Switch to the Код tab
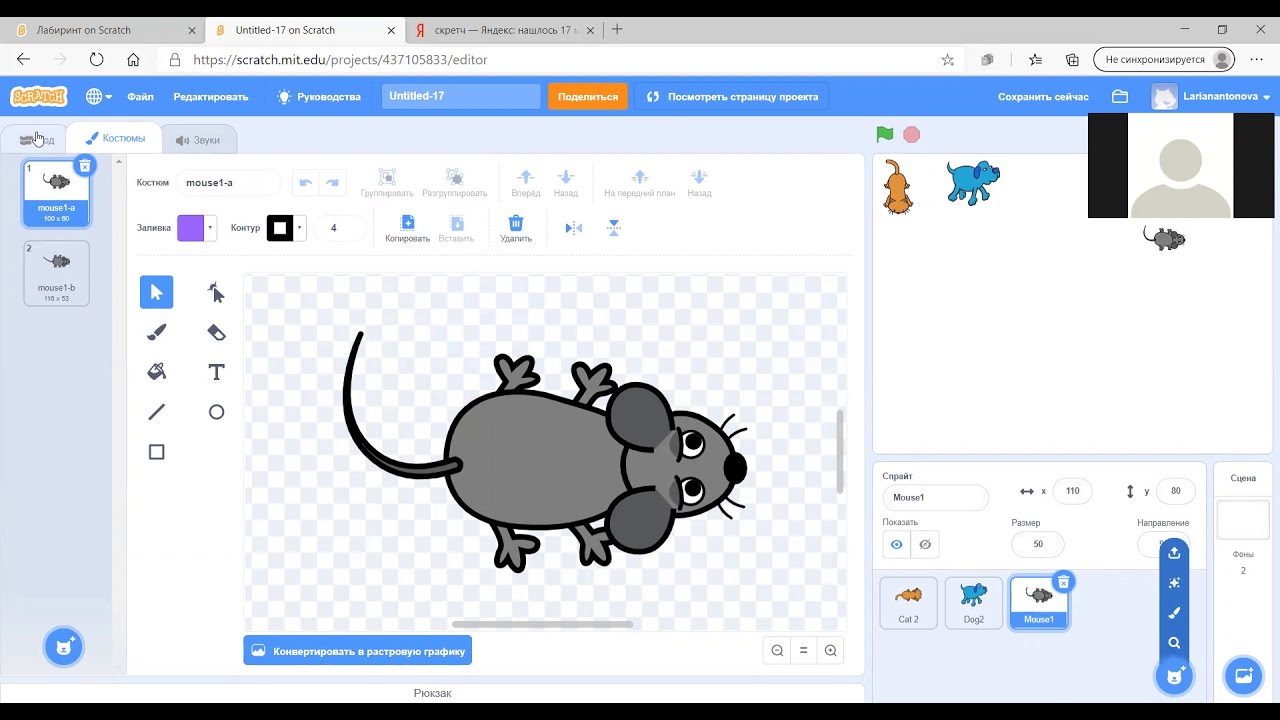Image resolution: width=1280 pixels, height=720 pixels. (36, 140)
